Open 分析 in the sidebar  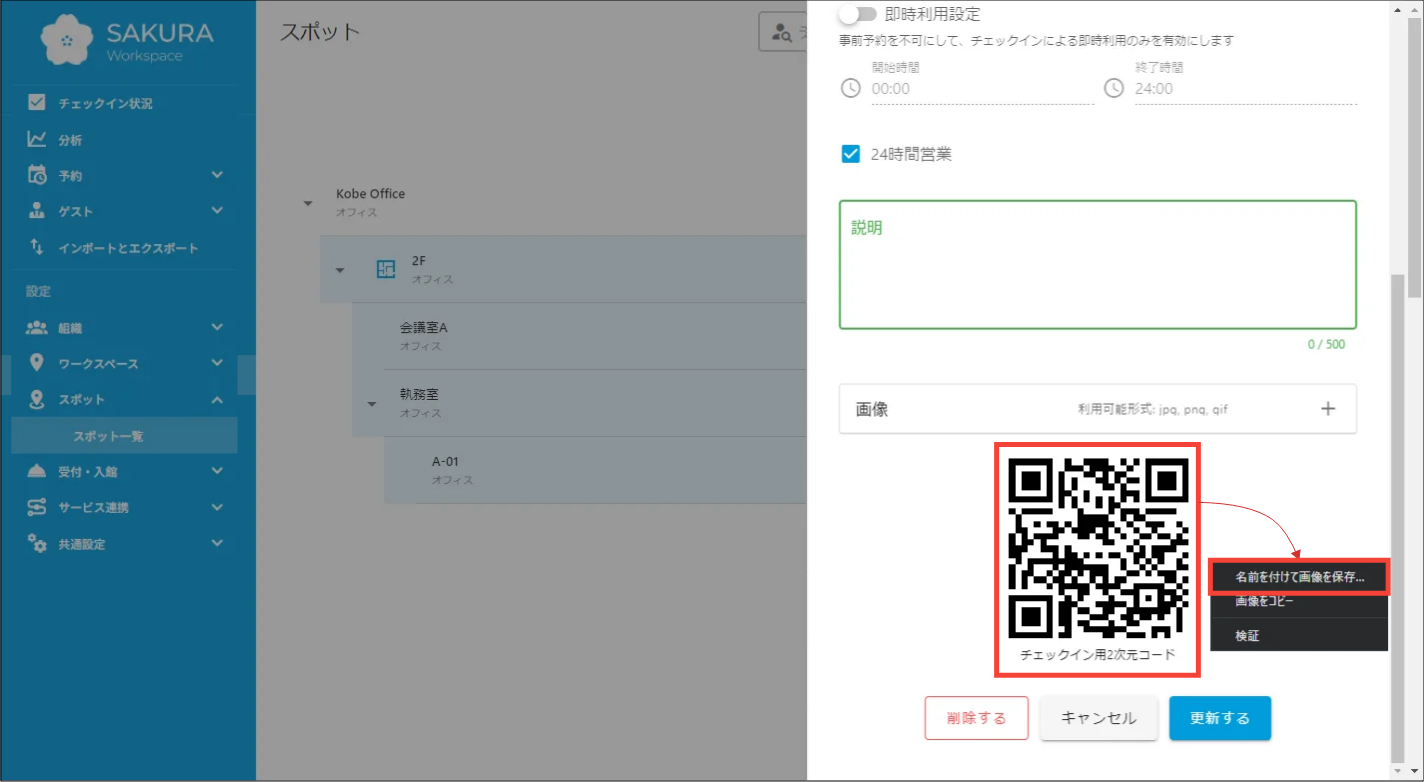70,140
